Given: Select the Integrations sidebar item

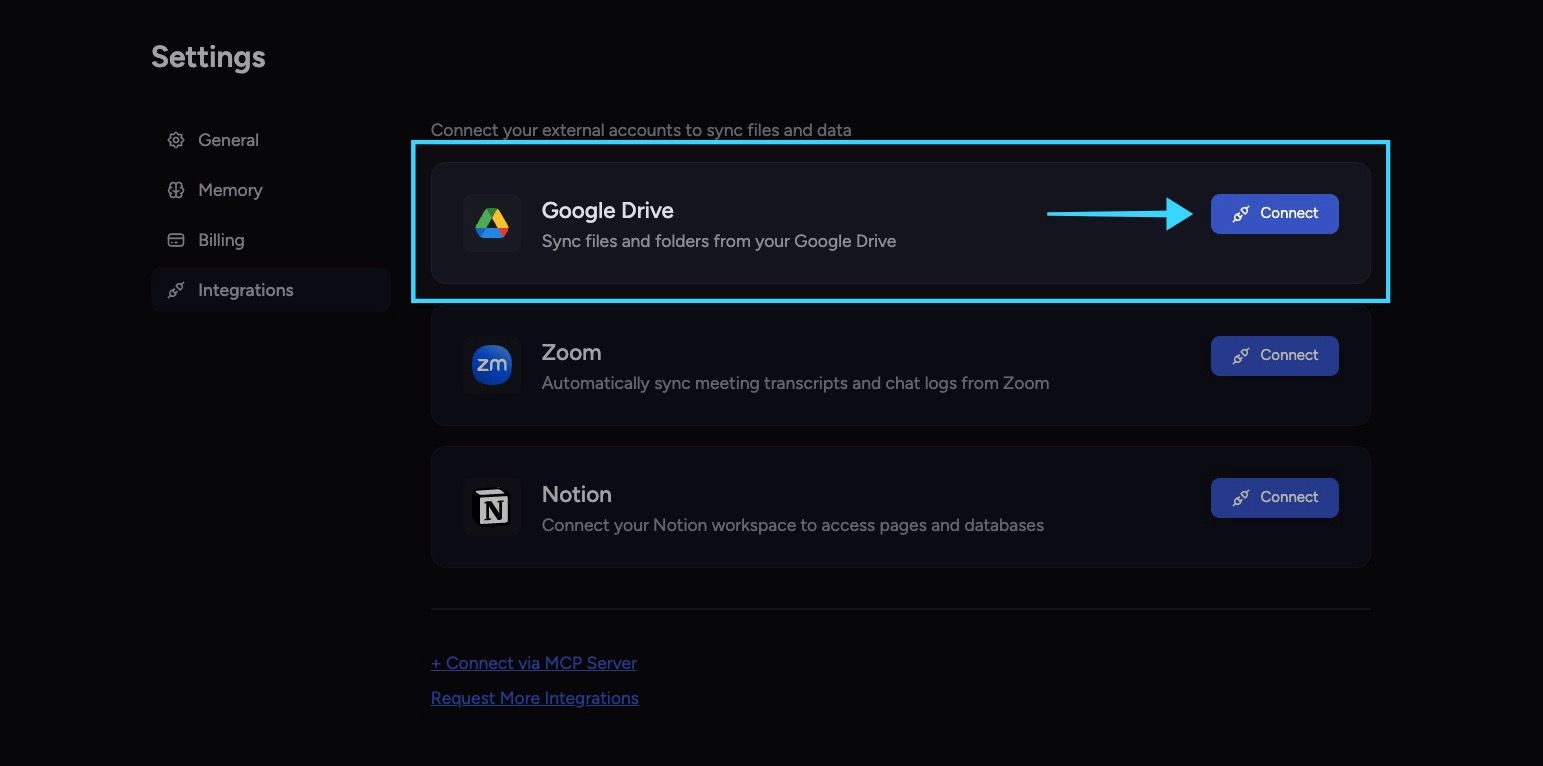Looking at the screenshot, I should (x=270, y=290).
